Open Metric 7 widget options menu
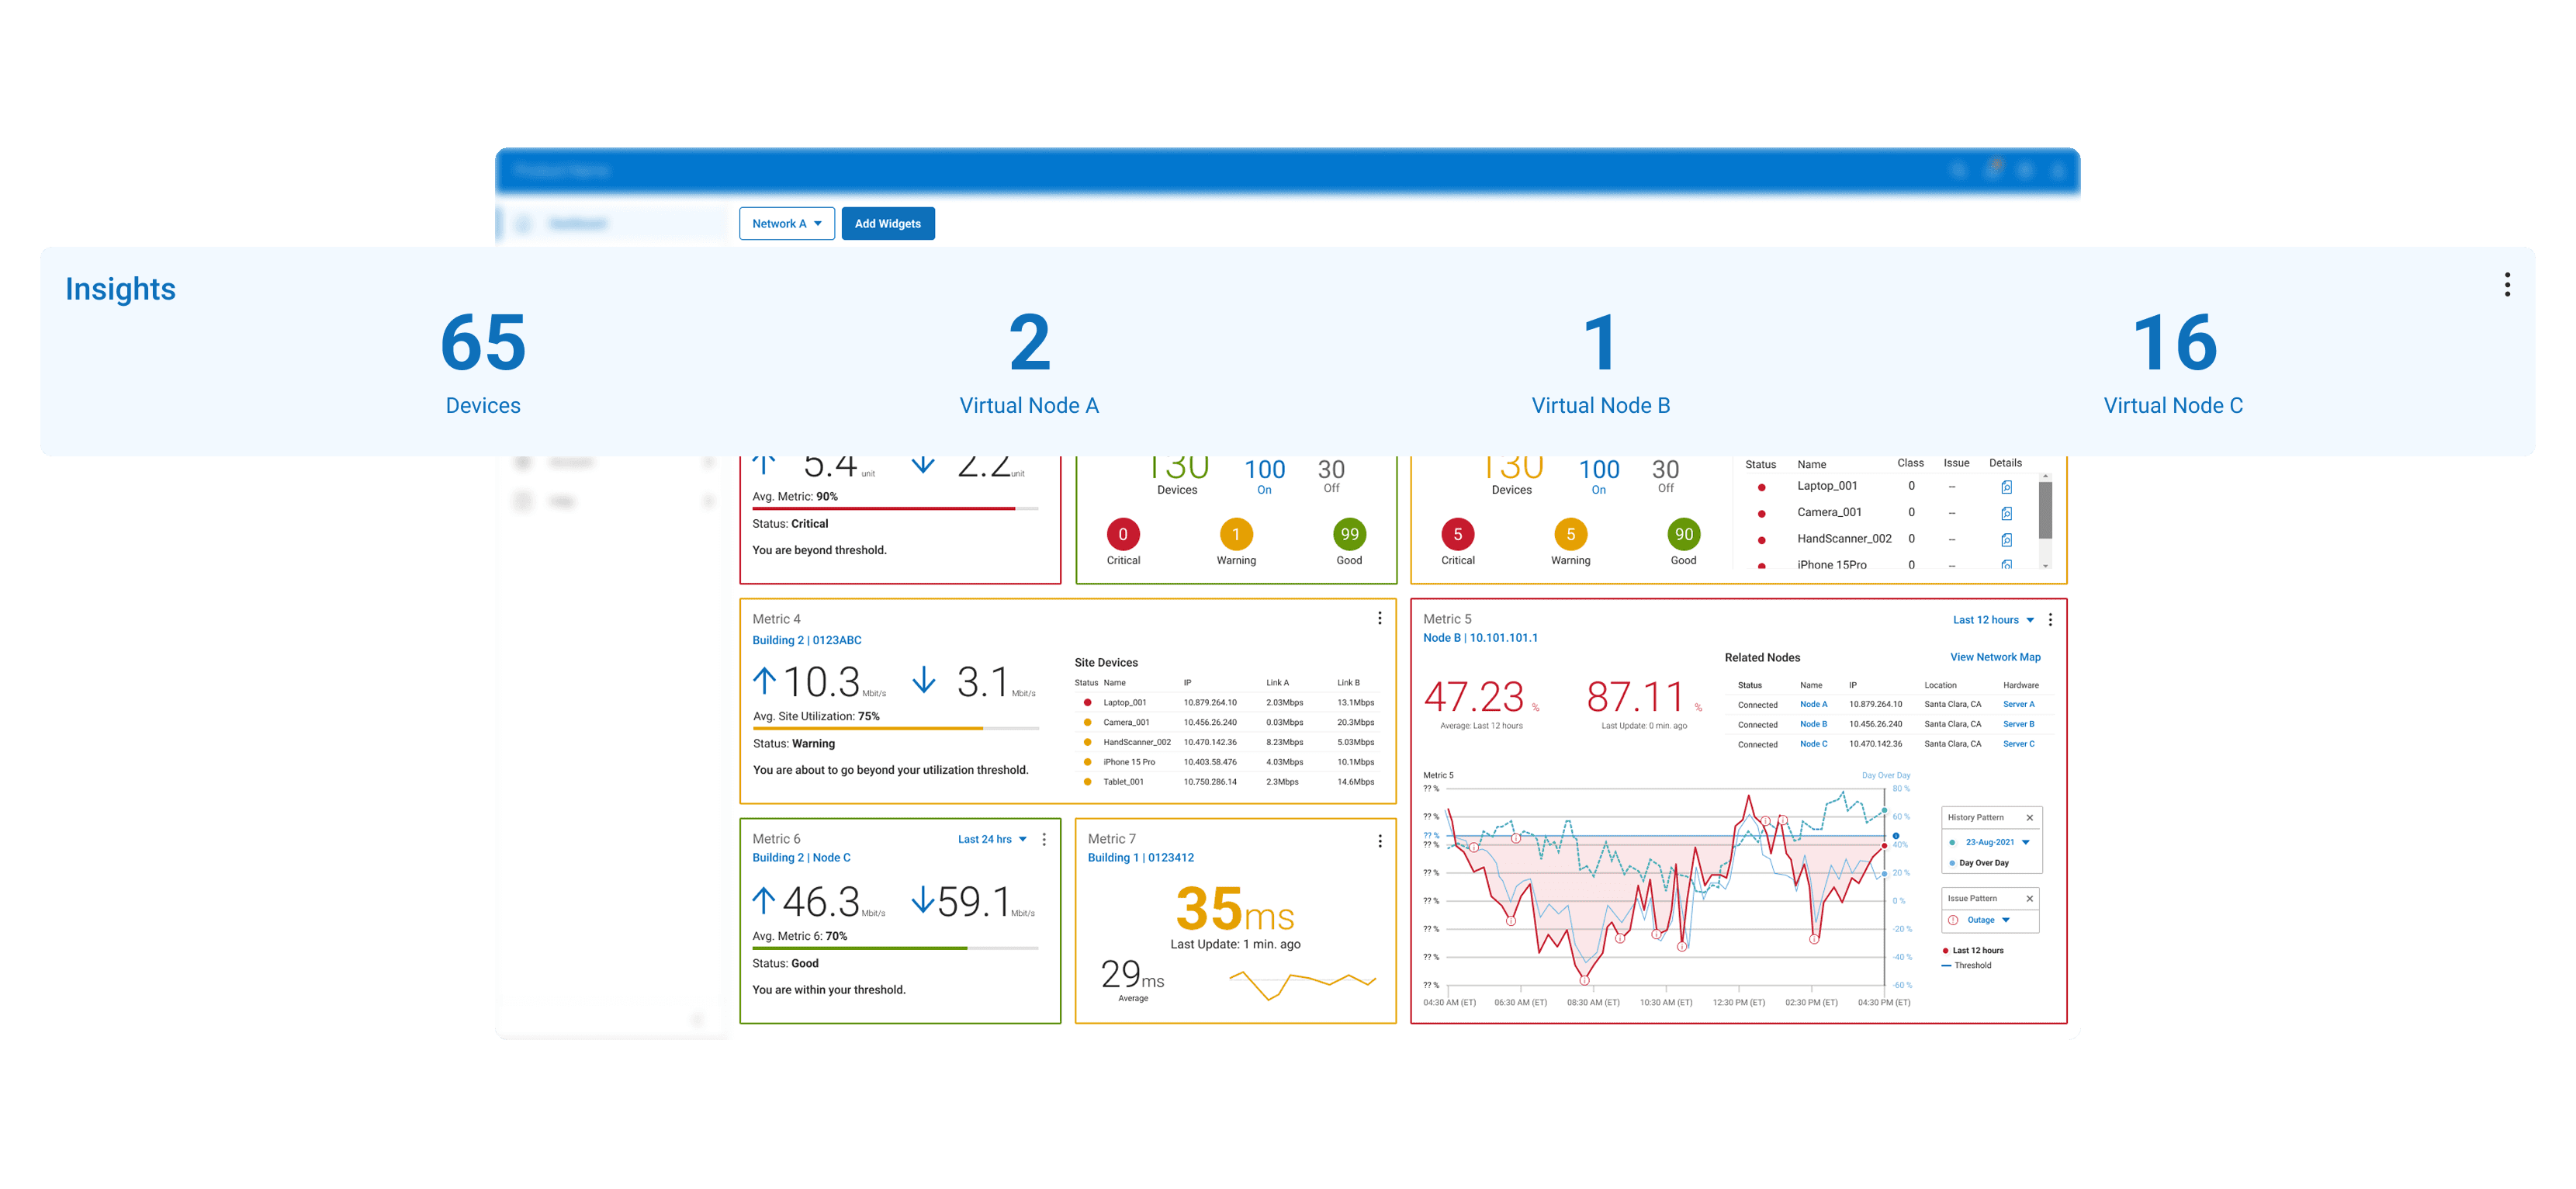Image resolution: width=2576 pixels, height=1189 pixels. click(1380, 841)
